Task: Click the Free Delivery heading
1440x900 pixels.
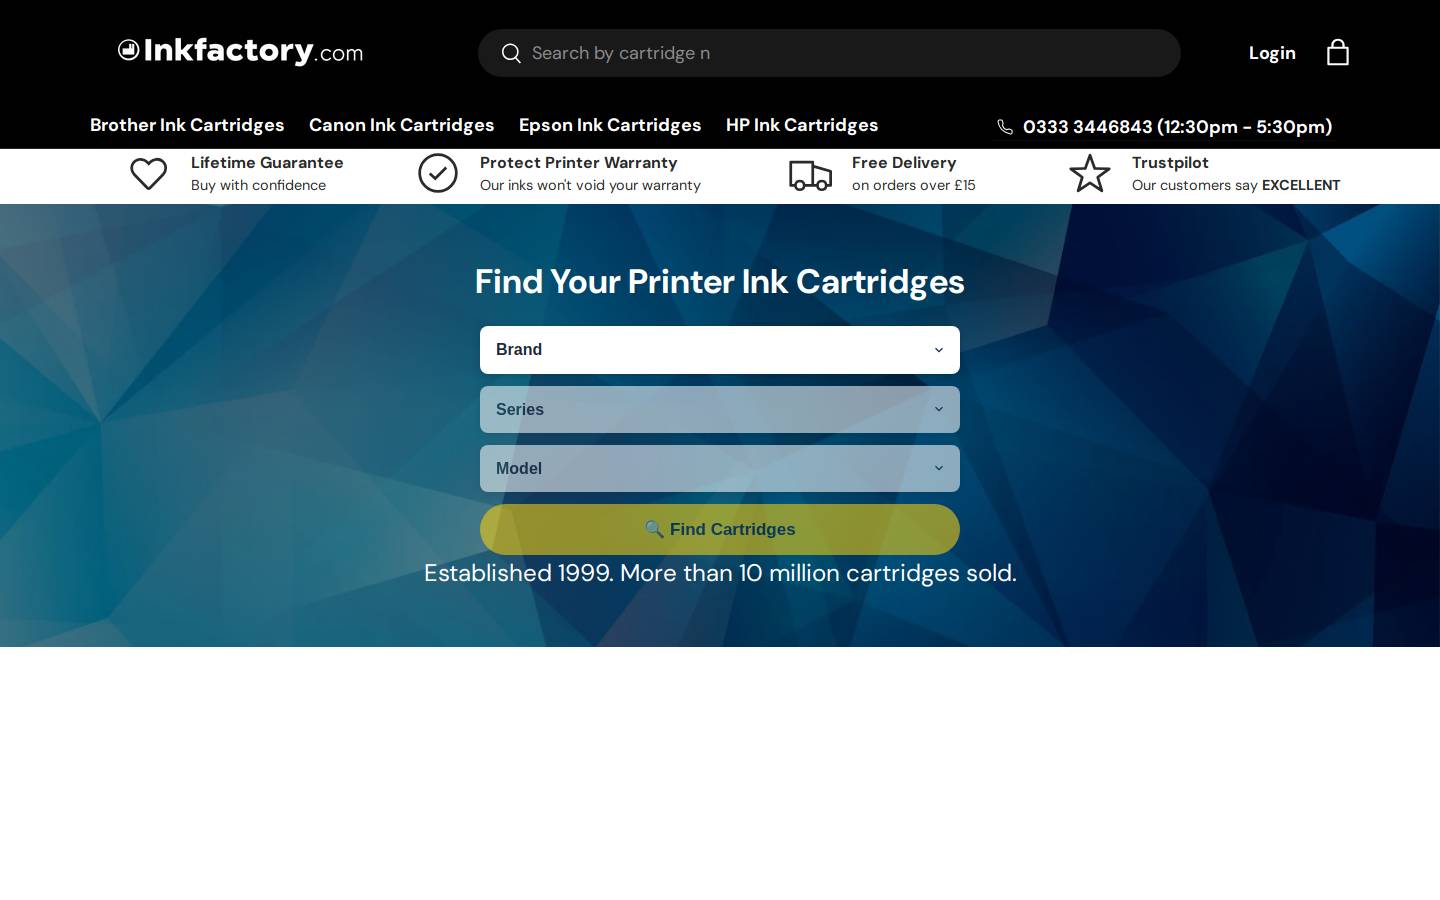Action: point(904,162)
